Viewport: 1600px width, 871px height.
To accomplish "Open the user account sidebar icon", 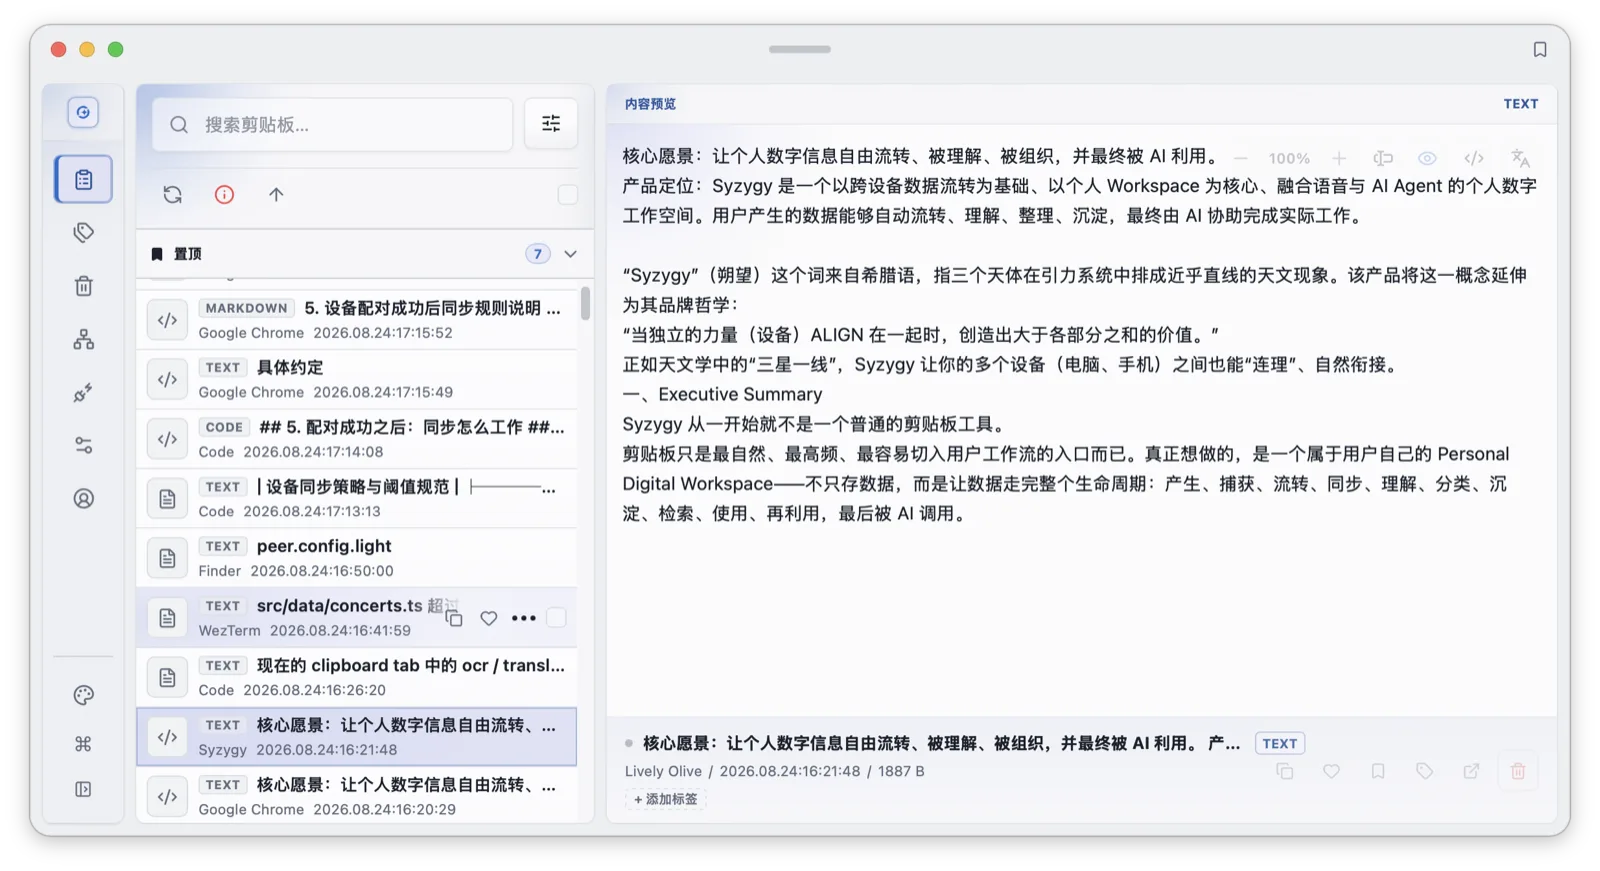I will pyautogui.click(x=84, y=498).
